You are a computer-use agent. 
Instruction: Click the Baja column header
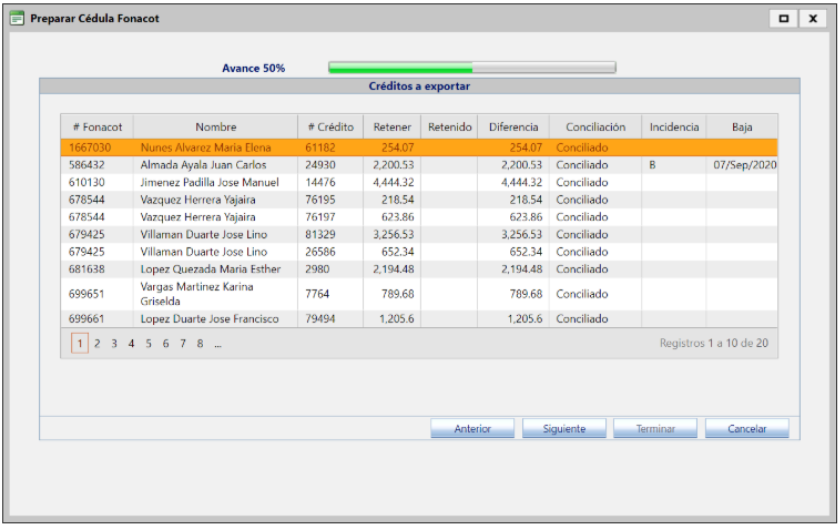pos(742,127)
